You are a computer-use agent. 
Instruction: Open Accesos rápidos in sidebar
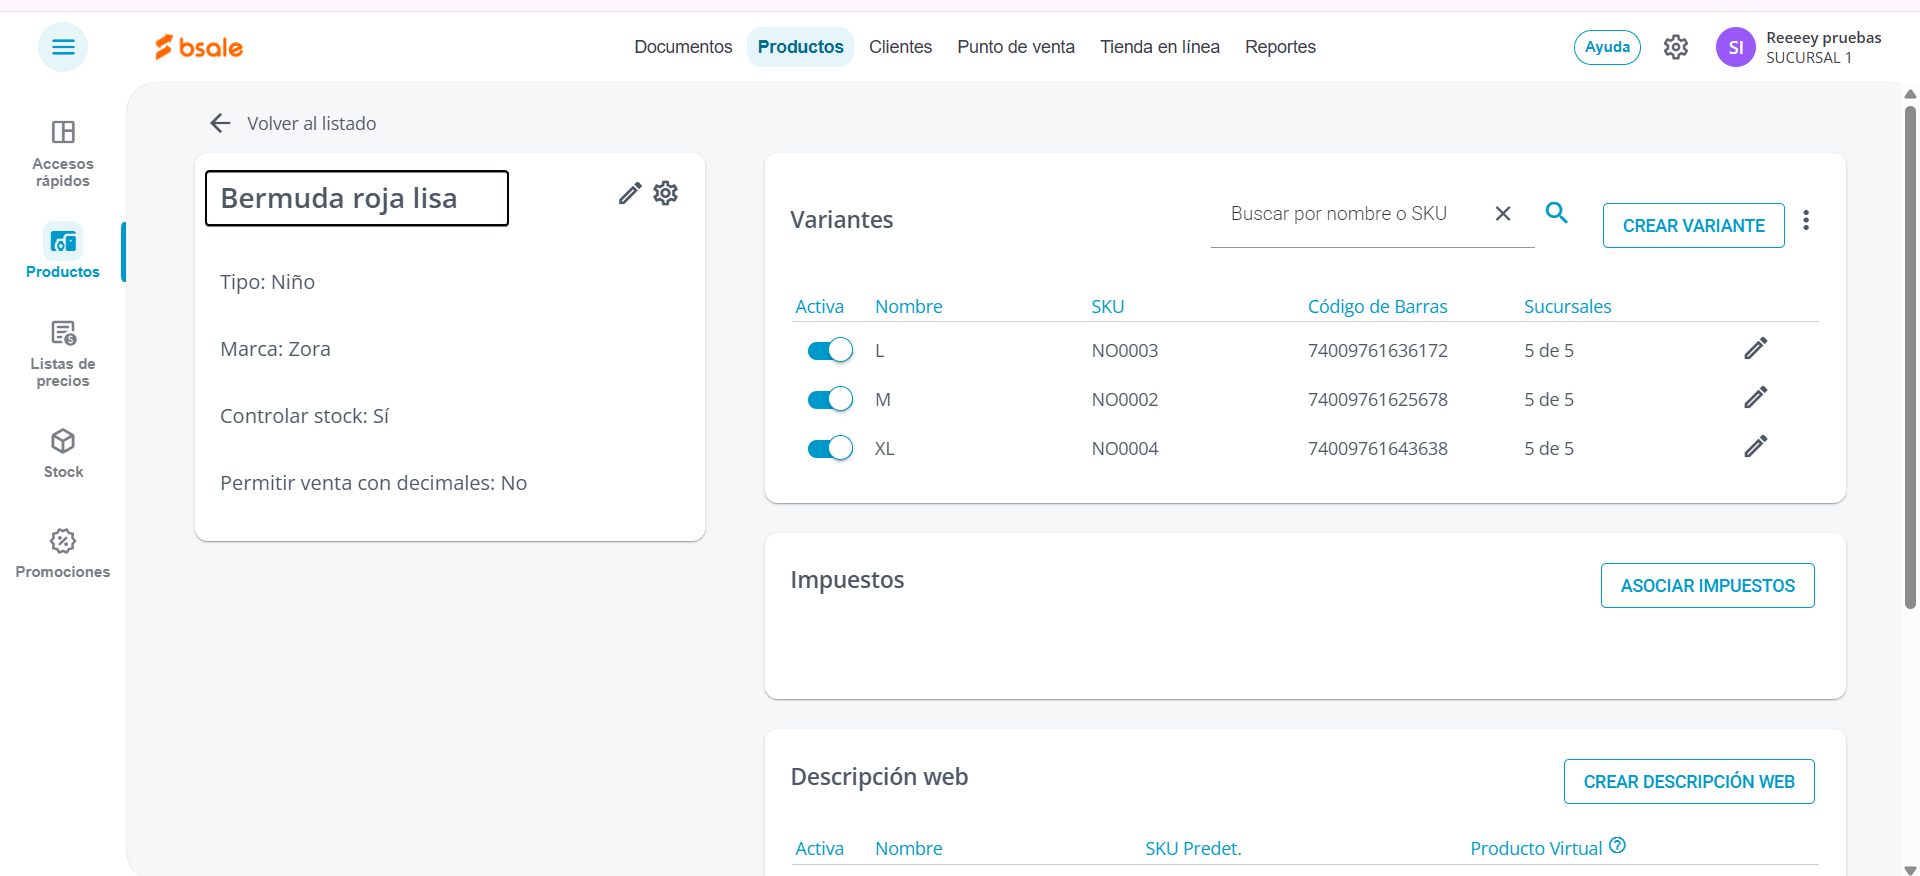[63, 154]
